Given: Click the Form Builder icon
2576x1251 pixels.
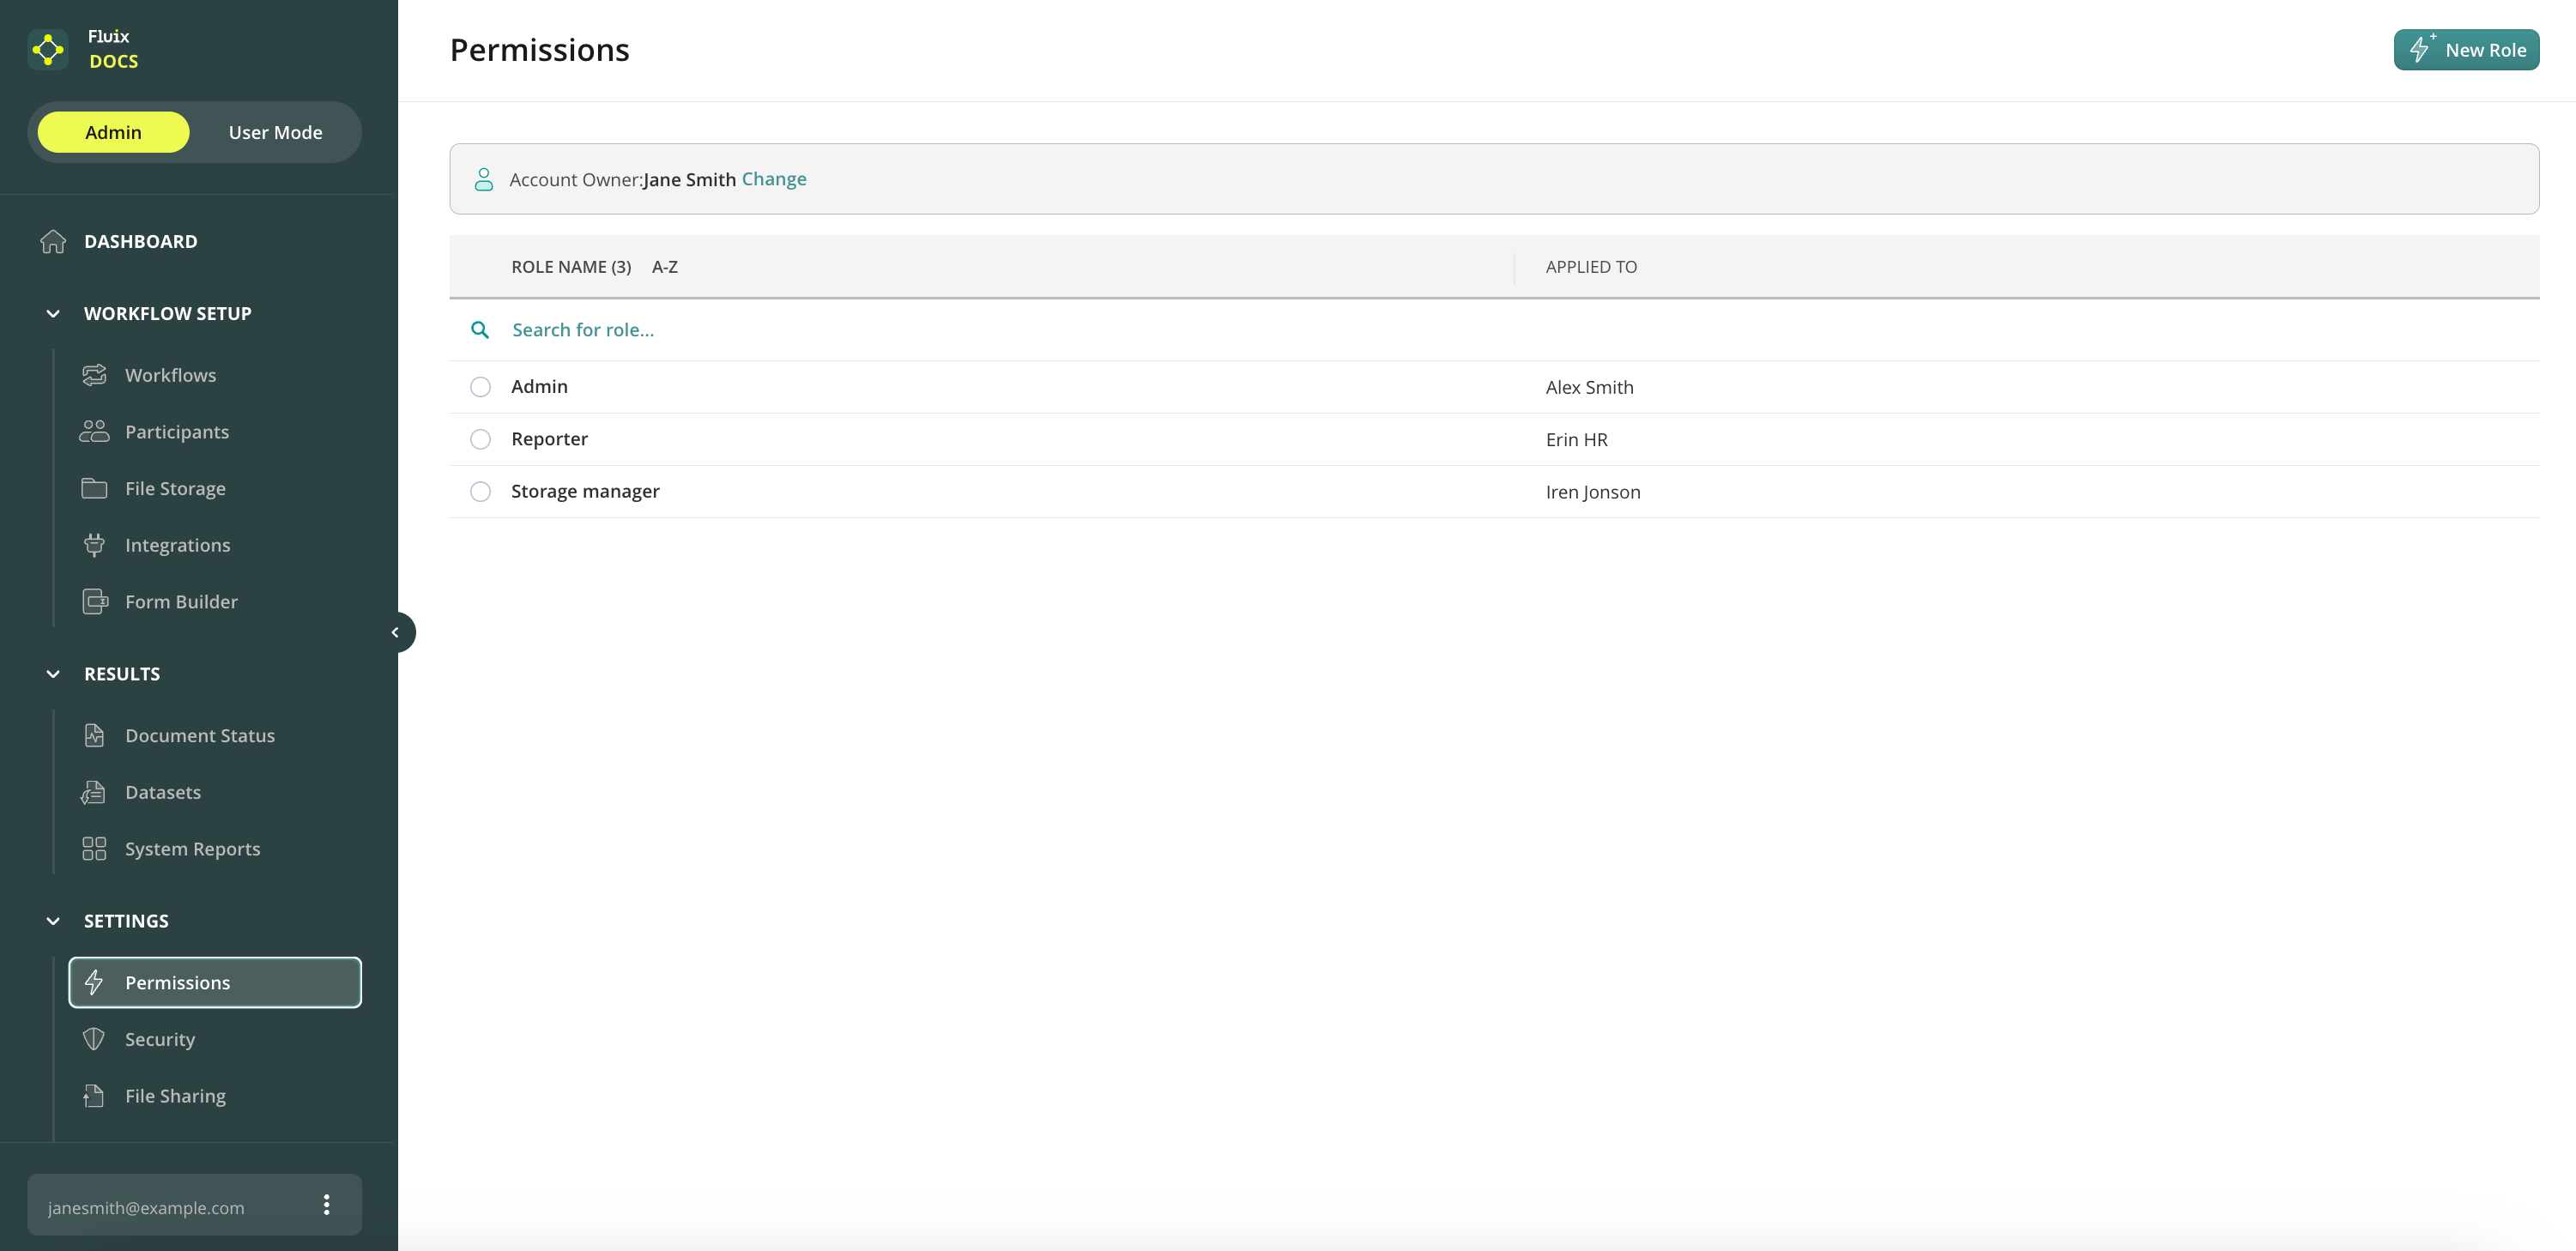Looking at the screenshot, I should (94, 601).
